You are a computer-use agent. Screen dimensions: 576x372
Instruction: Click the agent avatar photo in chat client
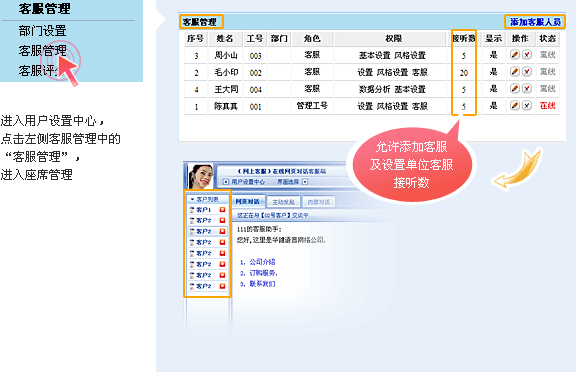click(x=200, y=177)
